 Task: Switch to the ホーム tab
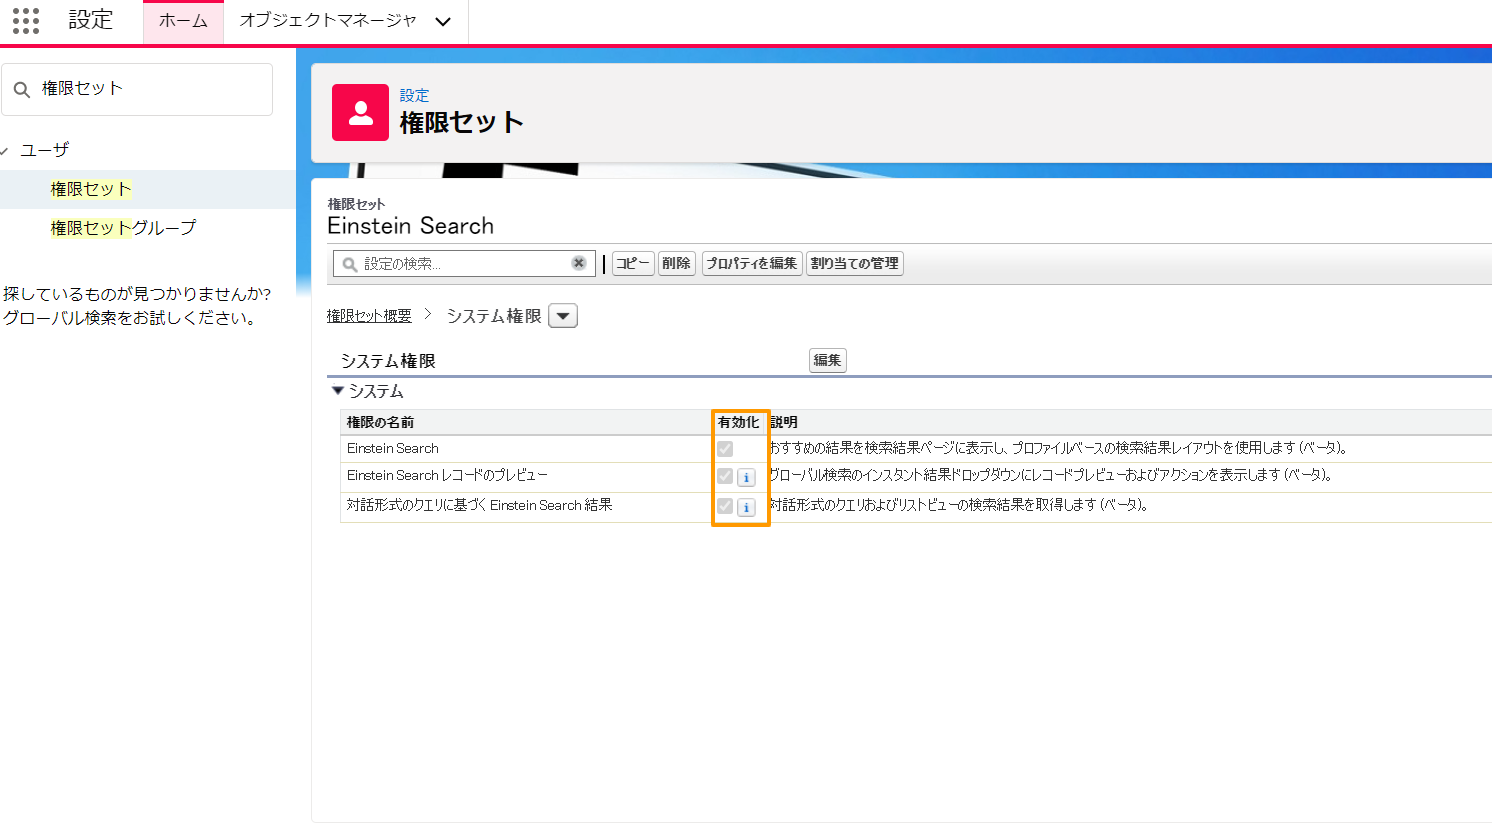(x=183, y=21)
